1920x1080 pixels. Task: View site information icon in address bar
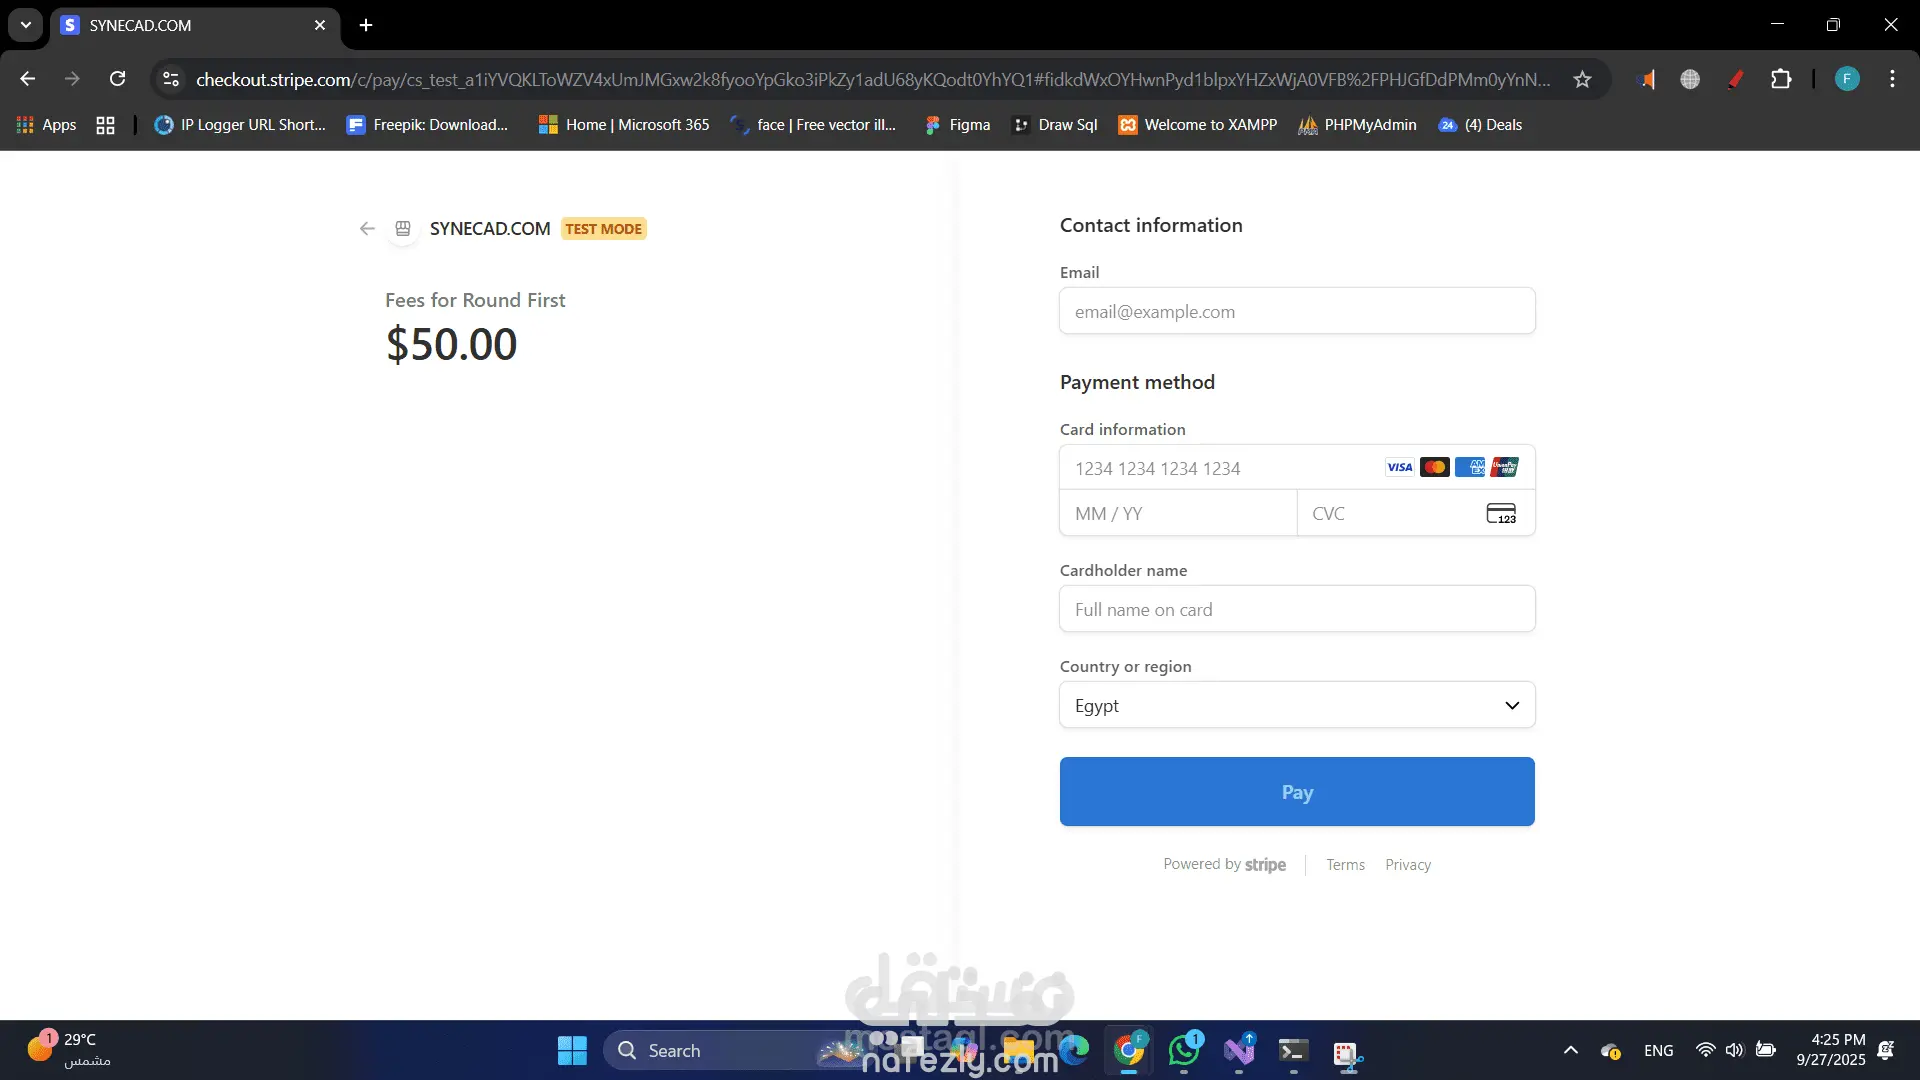(171, 80)
